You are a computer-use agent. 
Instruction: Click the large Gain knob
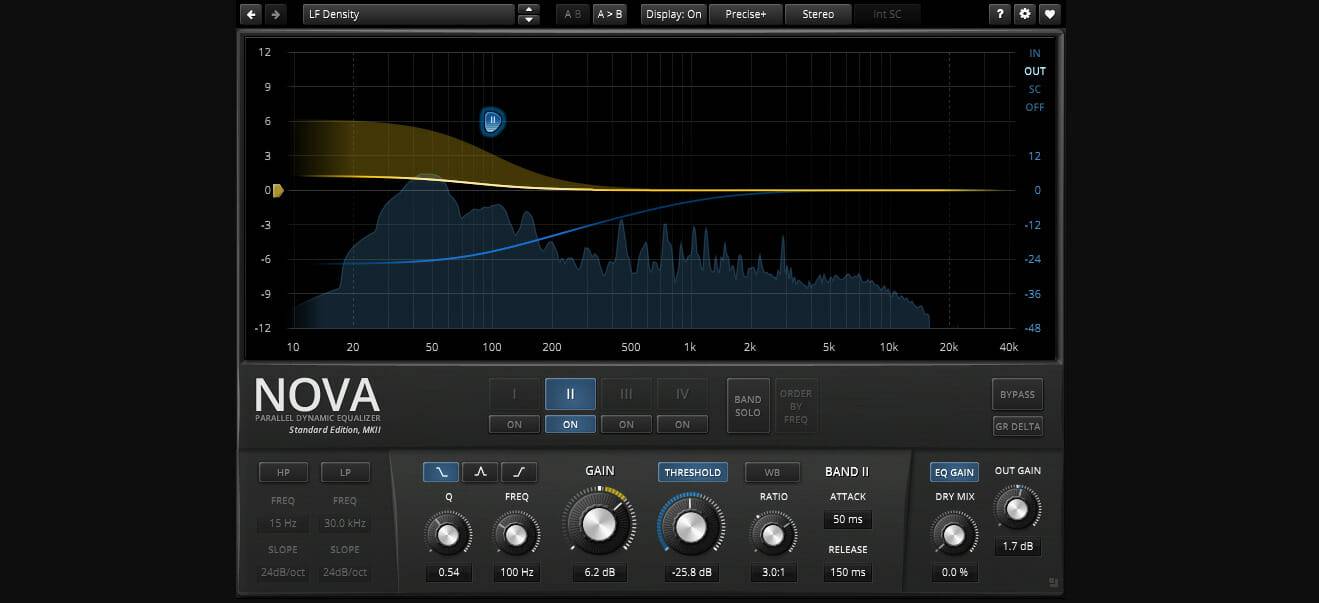click(599, 523)
